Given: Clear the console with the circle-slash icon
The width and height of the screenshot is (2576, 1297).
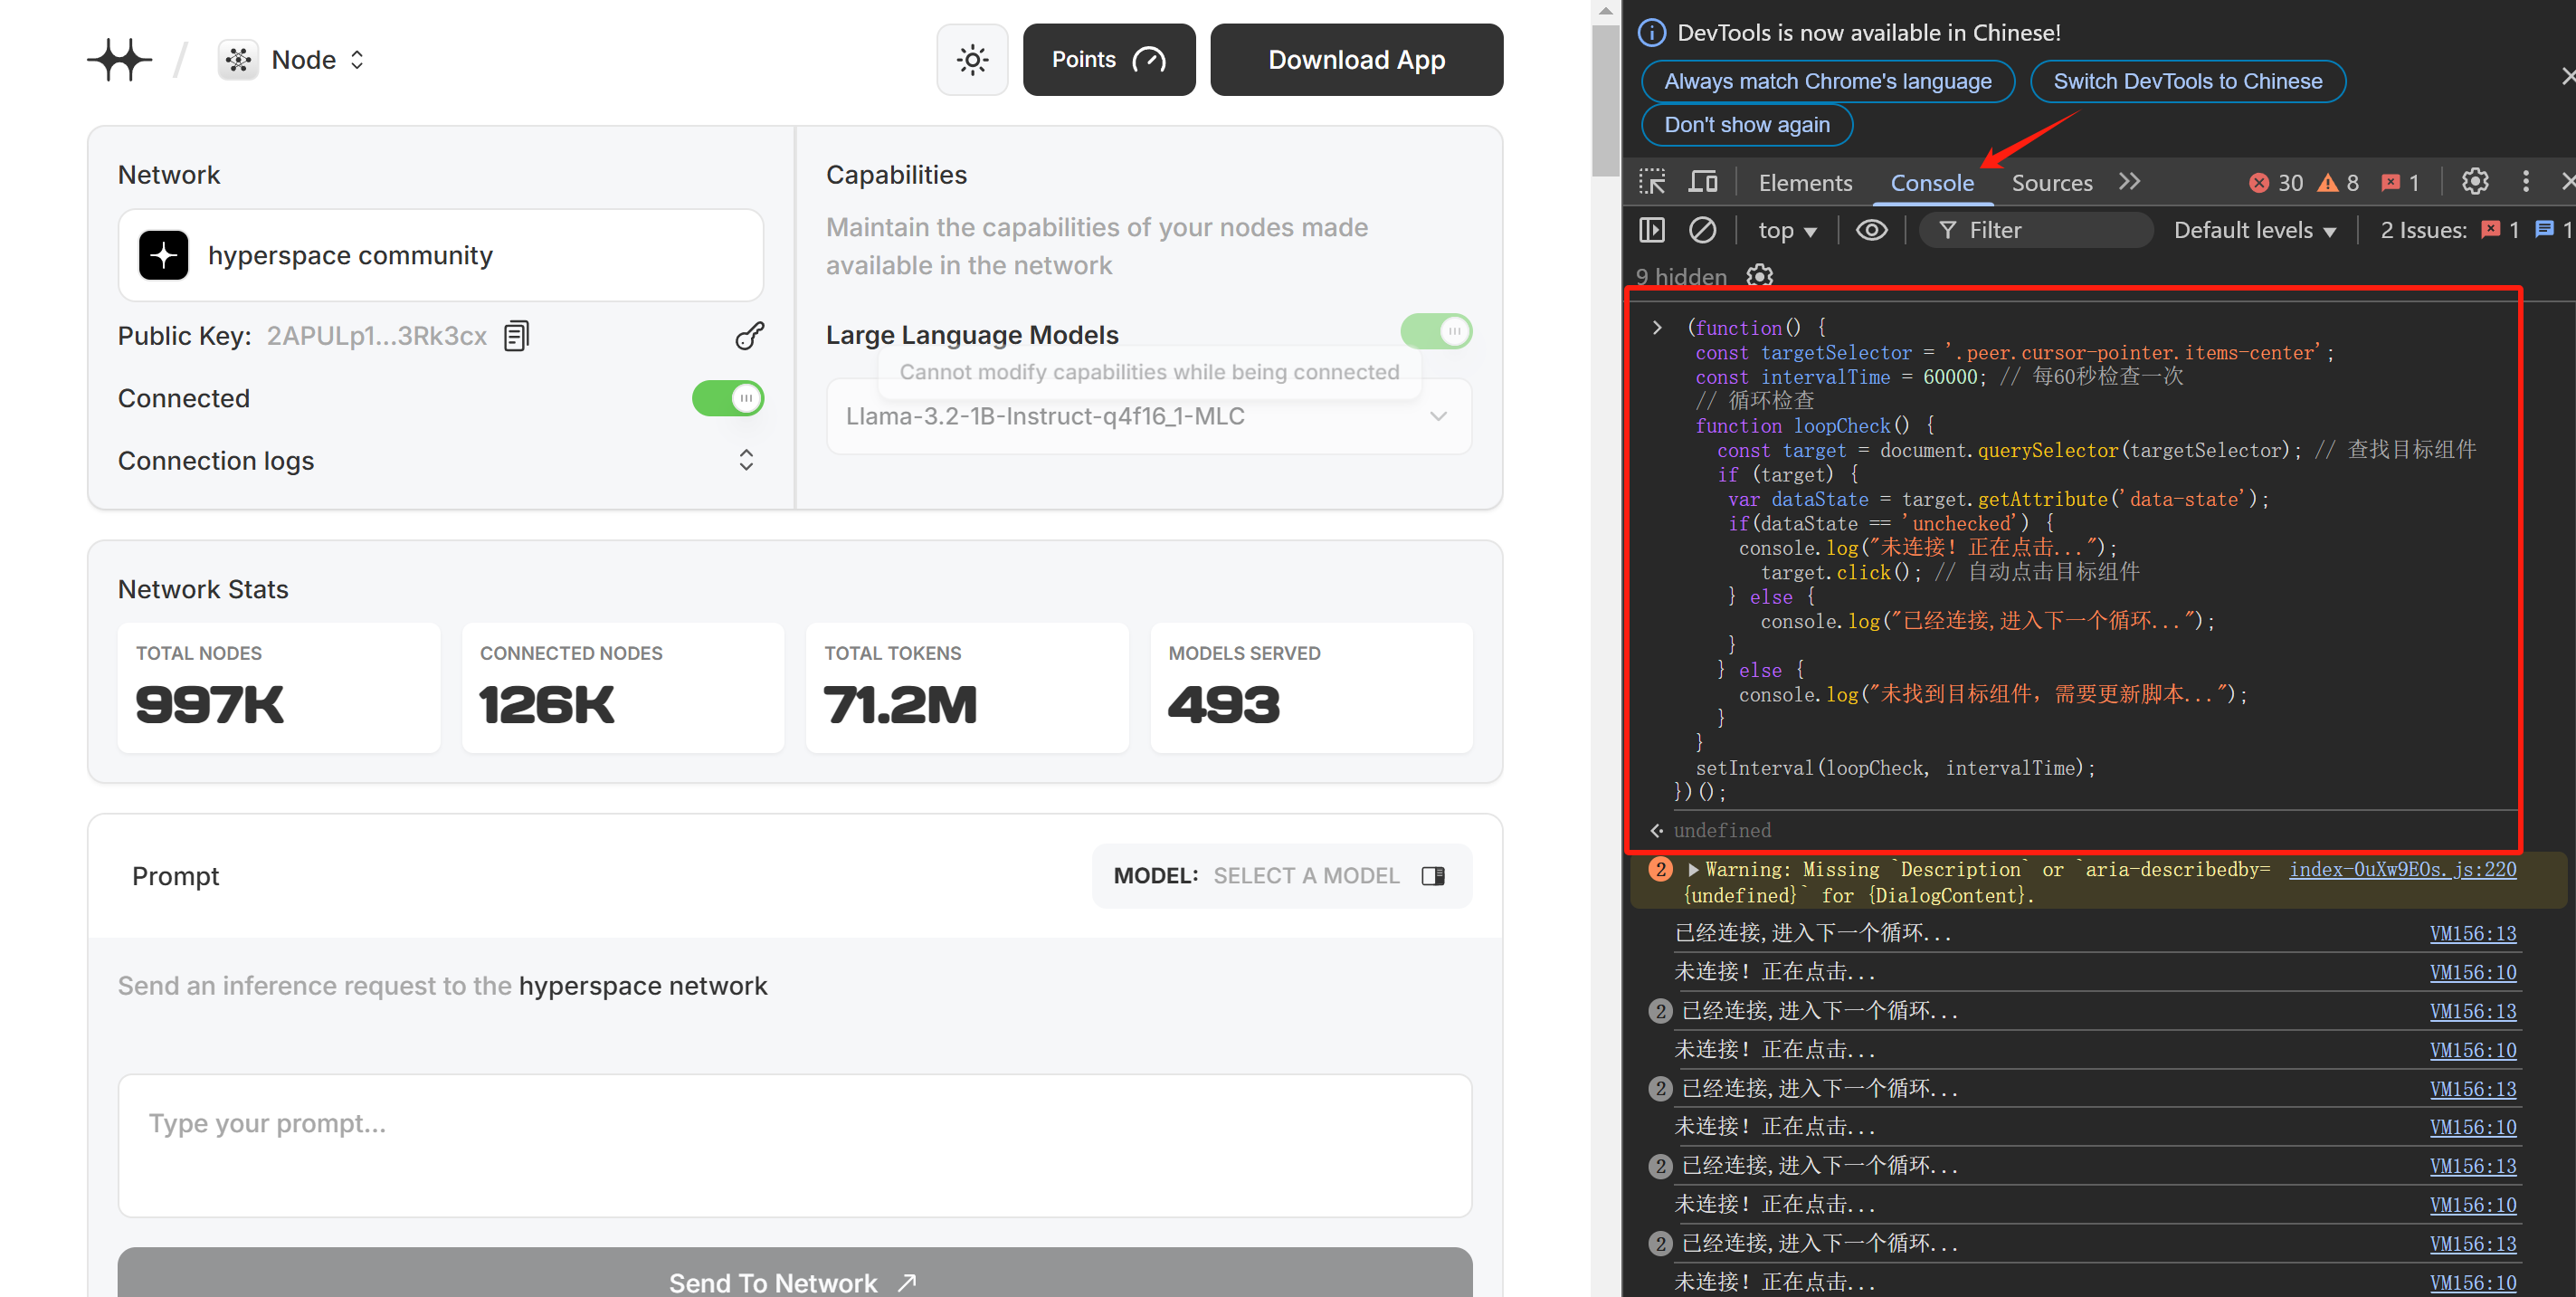Looking at the screenshot, I should click(x=1702, y=230).
